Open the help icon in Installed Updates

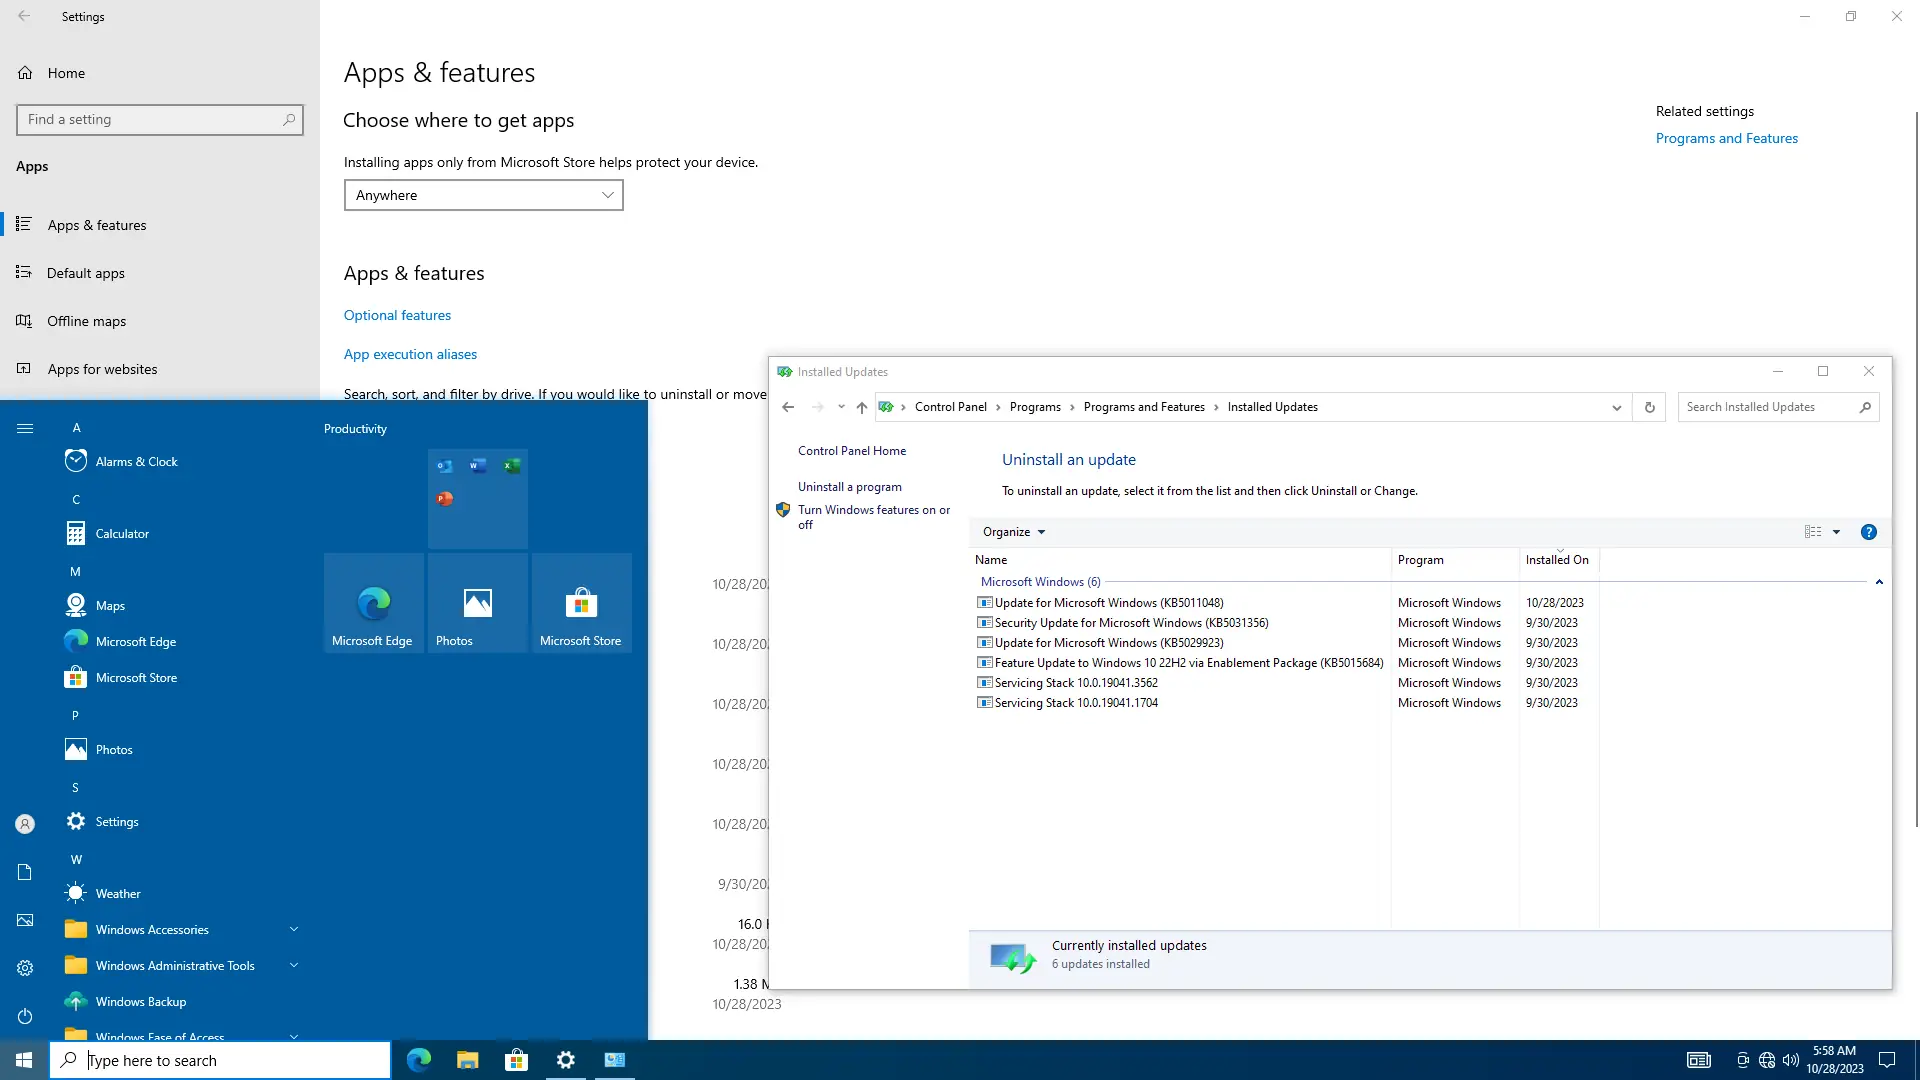coord(1868,532)
